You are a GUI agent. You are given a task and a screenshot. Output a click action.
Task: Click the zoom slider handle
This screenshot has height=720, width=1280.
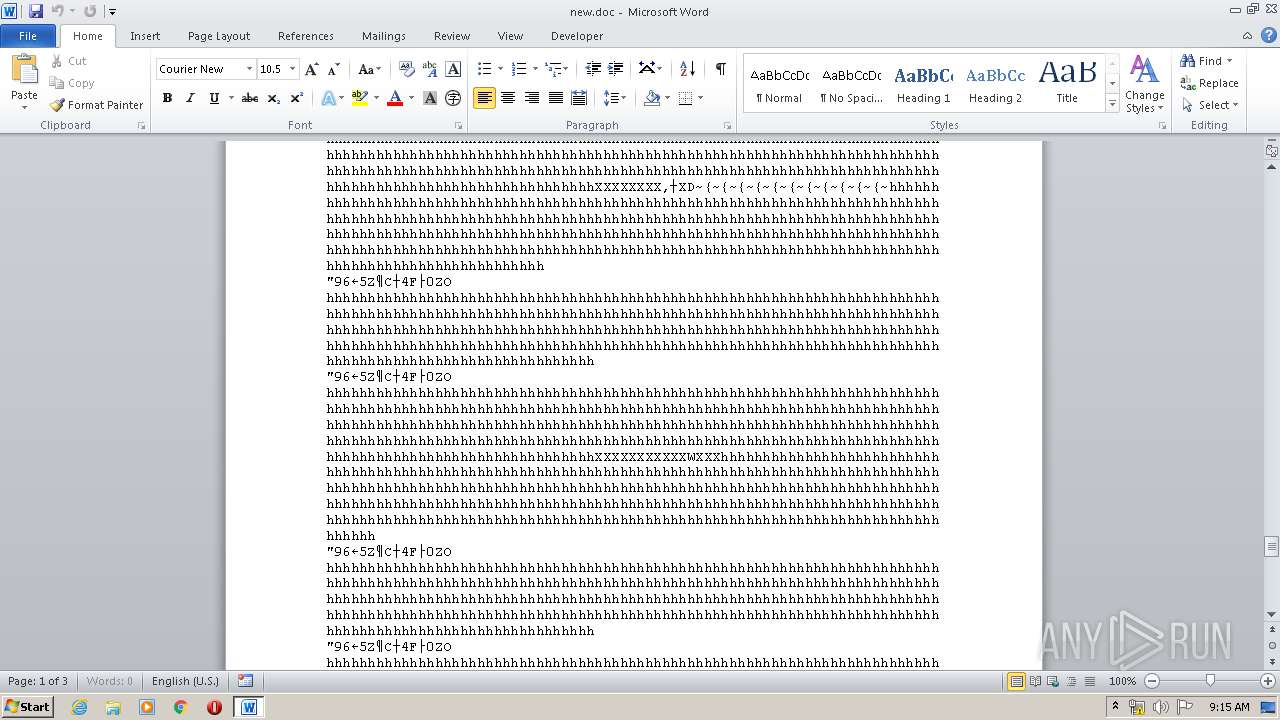[1210, 681]
